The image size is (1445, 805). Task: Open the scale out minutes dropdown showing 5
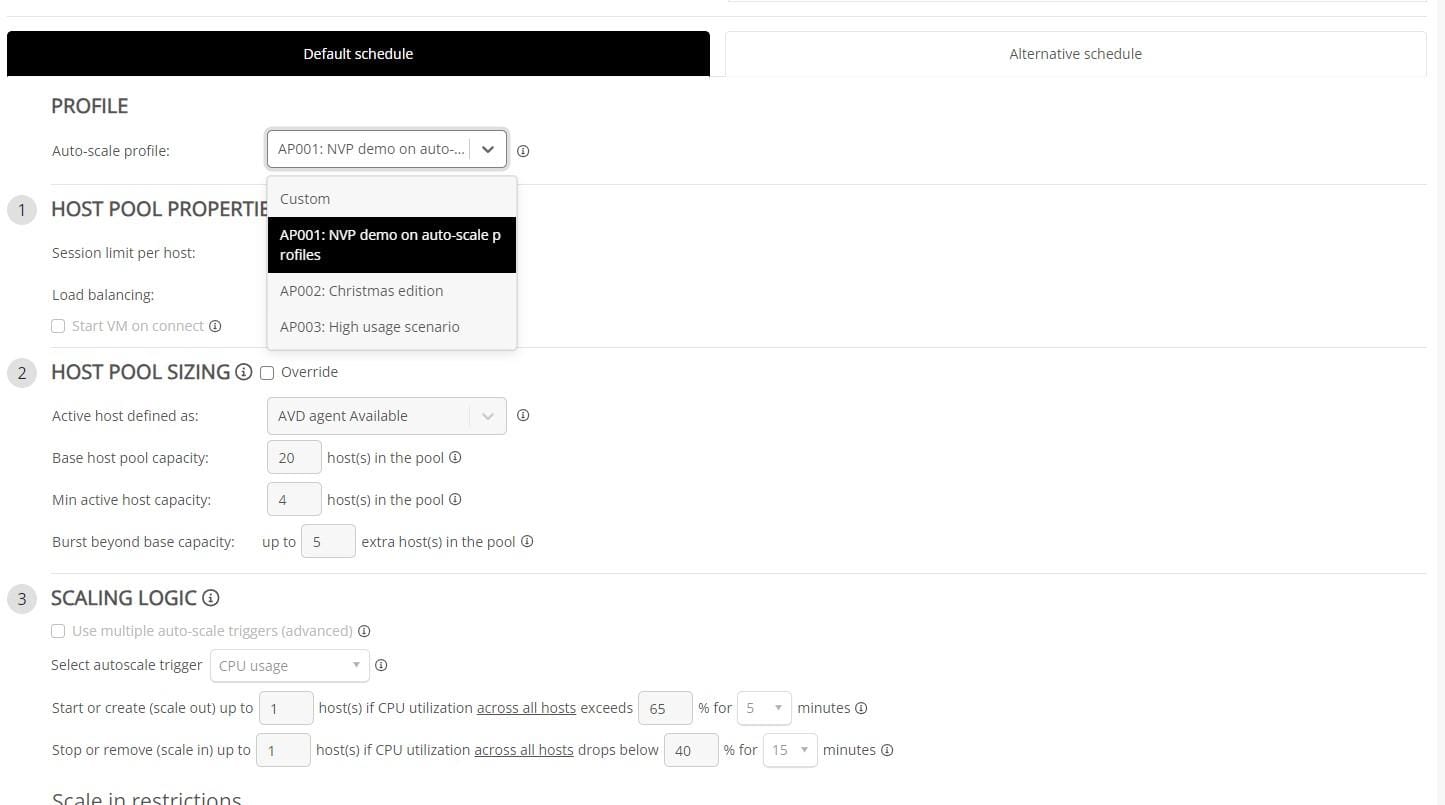point(764,708)
